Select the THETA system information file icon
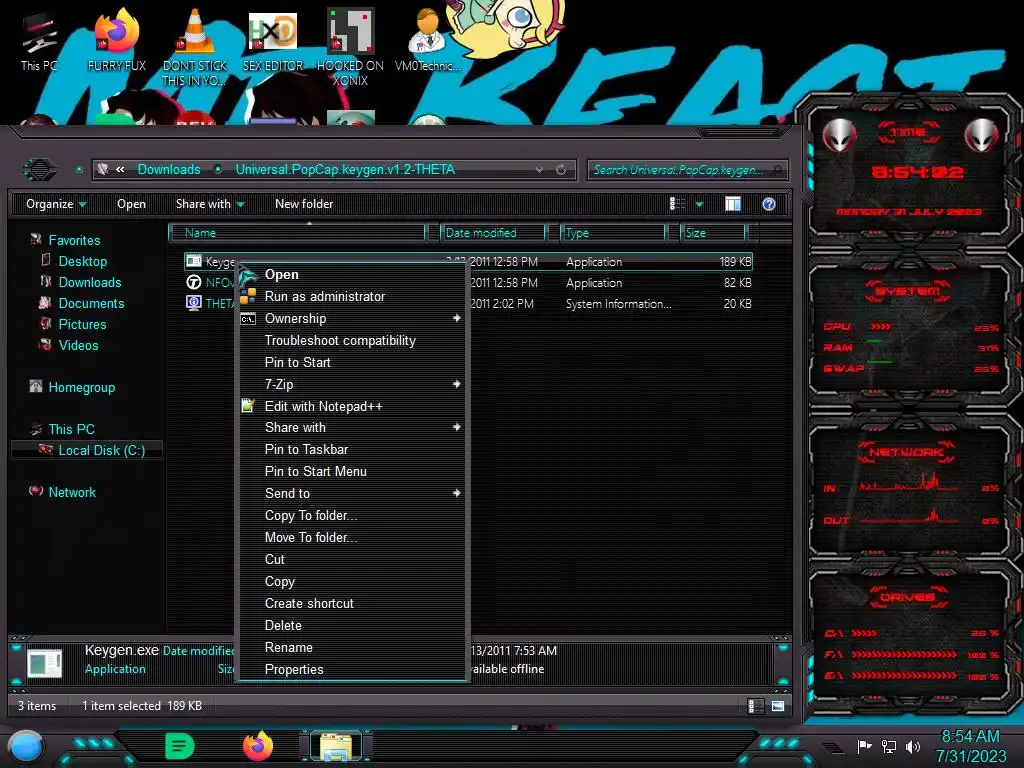This screenshot has width=1024, height=768. [194, 303]
